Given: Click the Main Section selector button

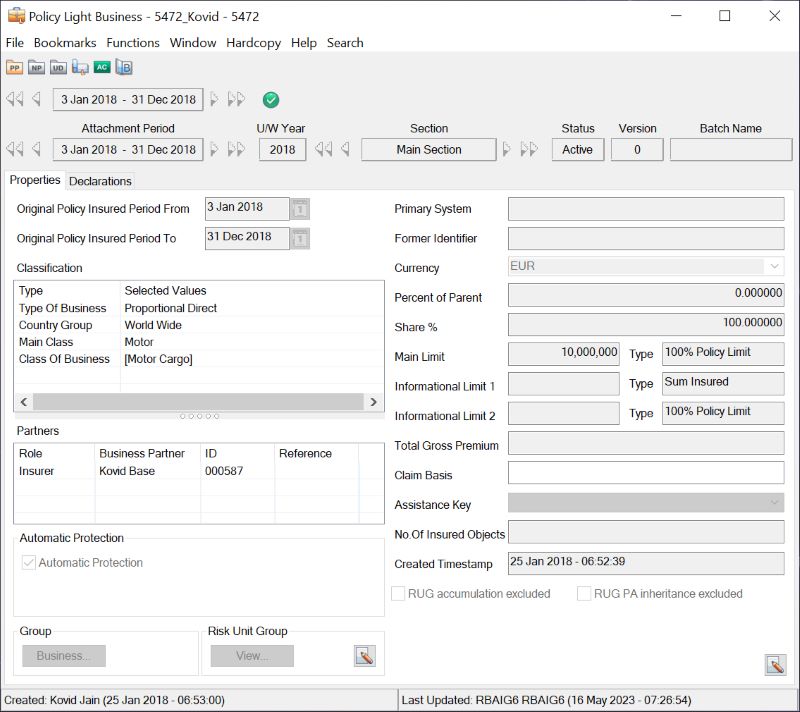Looking at the screenshot, I should pyautogui.click(x=428, y=150).
